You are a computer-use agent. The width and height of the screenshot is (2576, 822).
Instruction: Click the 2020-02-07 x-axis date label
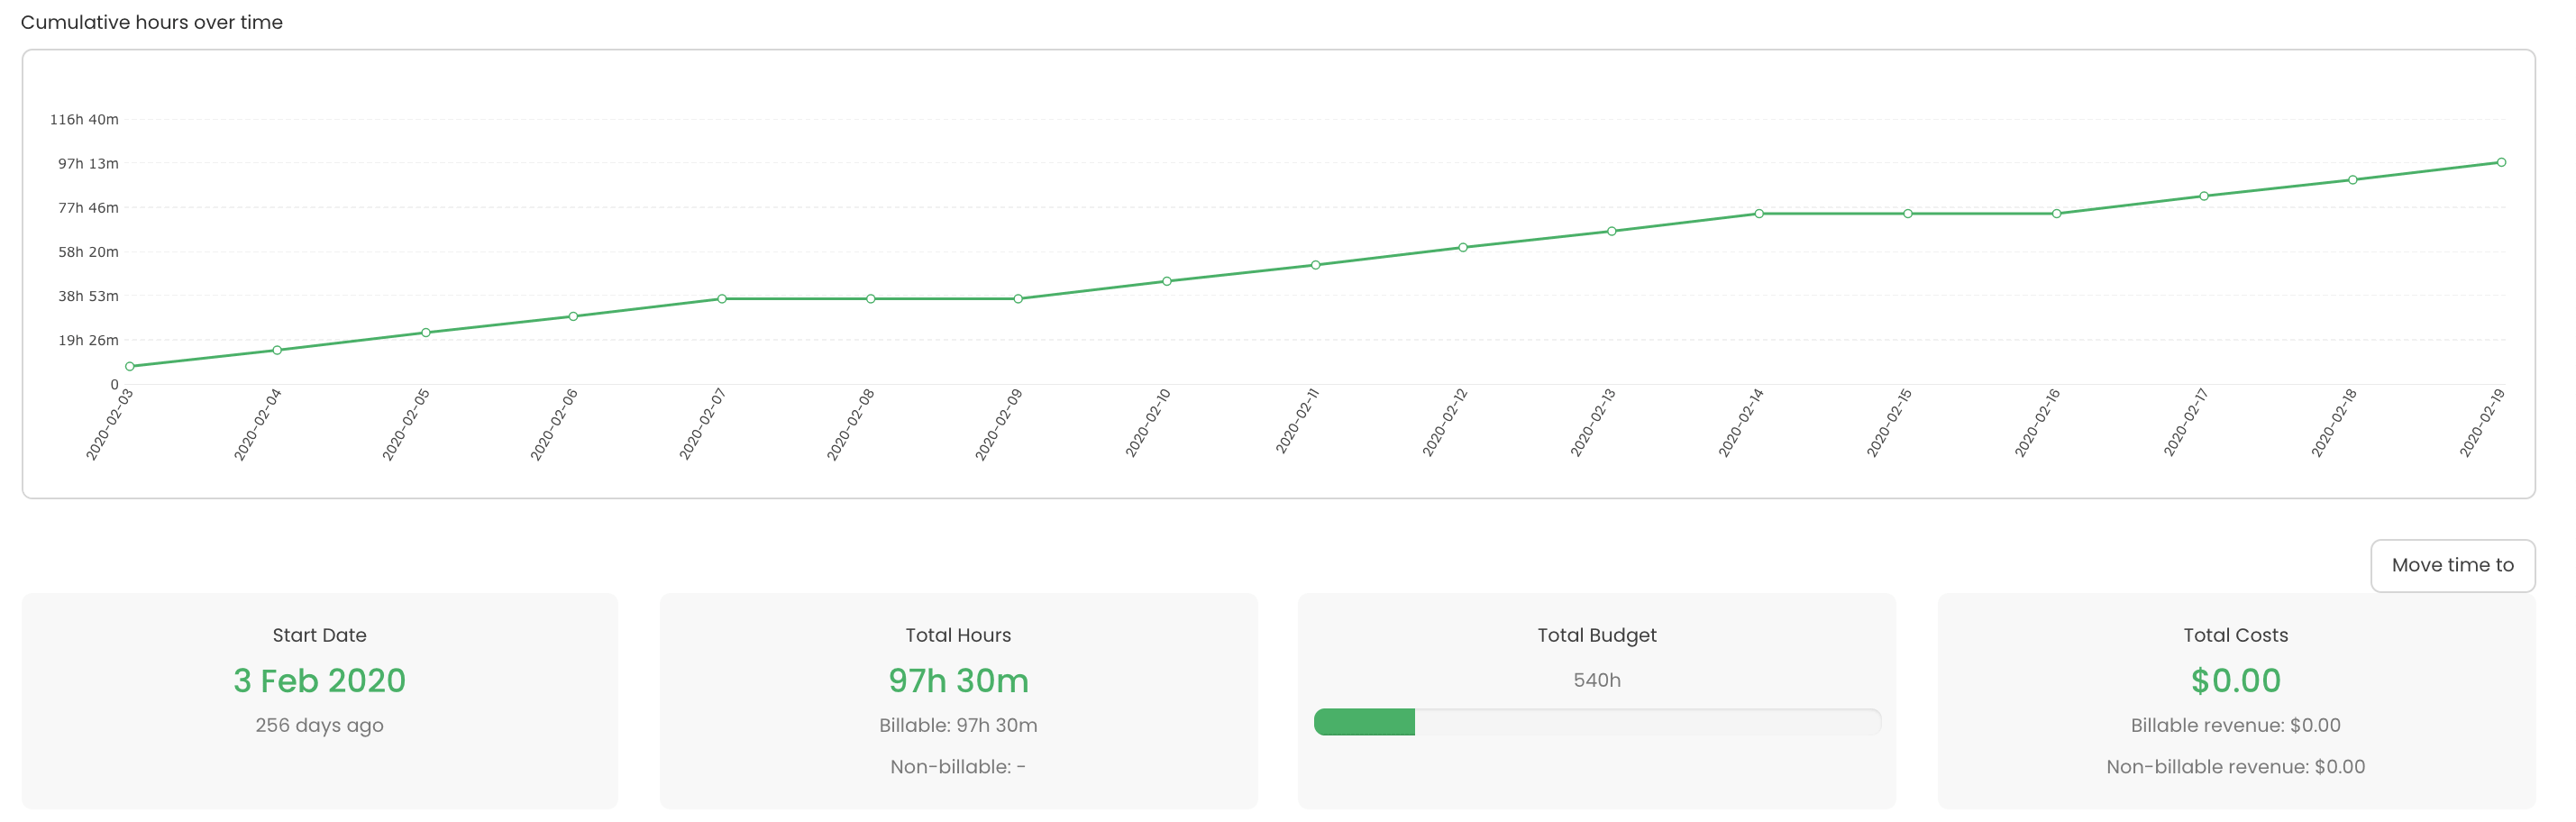pyautogui.click(x=702, y=424)
